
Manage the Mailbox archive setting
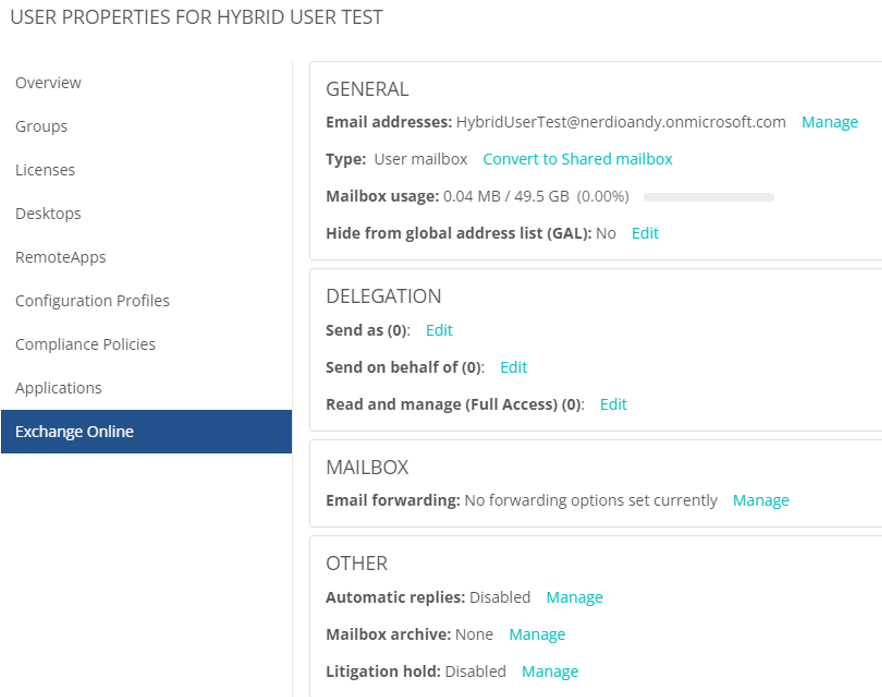(x=537, y=634)
